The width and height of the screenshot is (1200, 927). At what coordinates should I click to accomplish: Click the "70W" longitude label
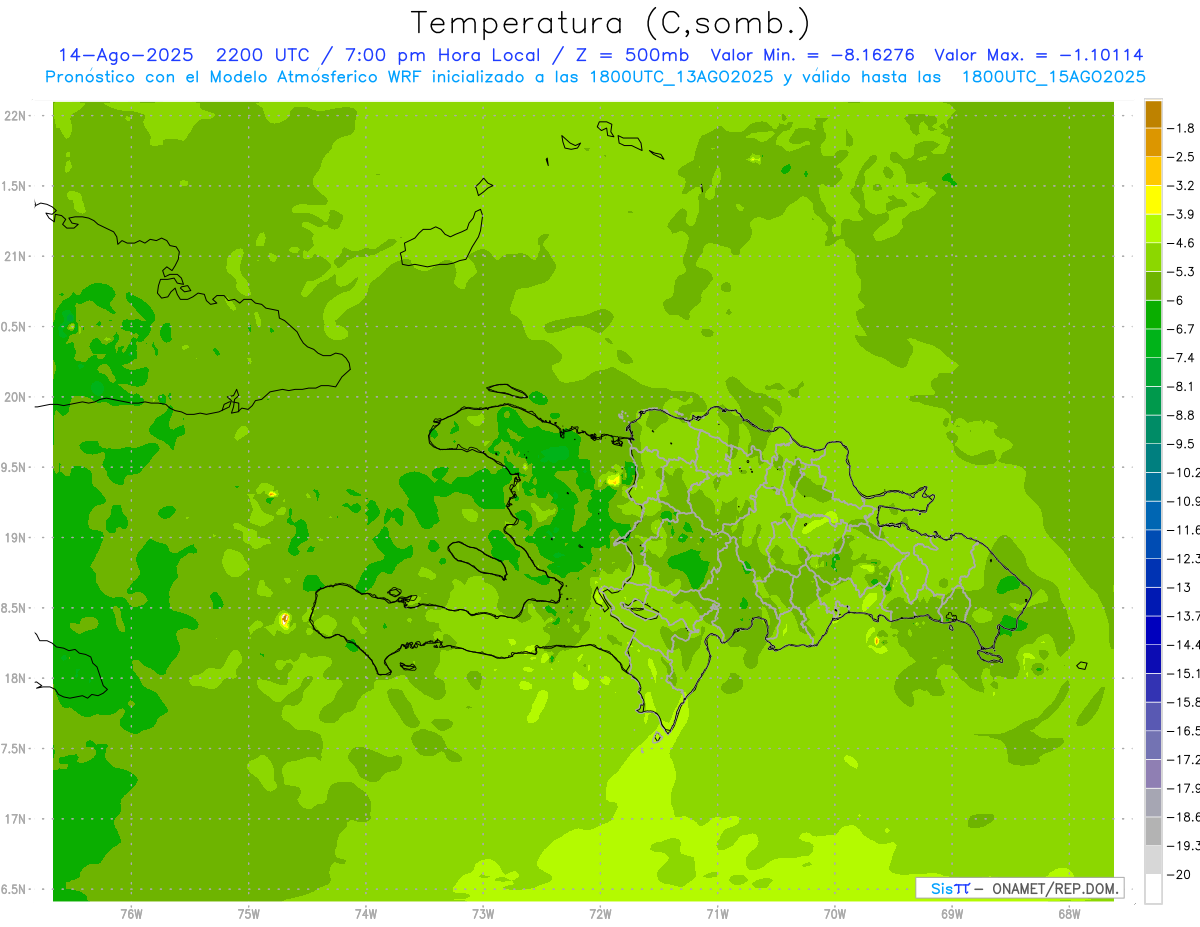pos(835,913)
